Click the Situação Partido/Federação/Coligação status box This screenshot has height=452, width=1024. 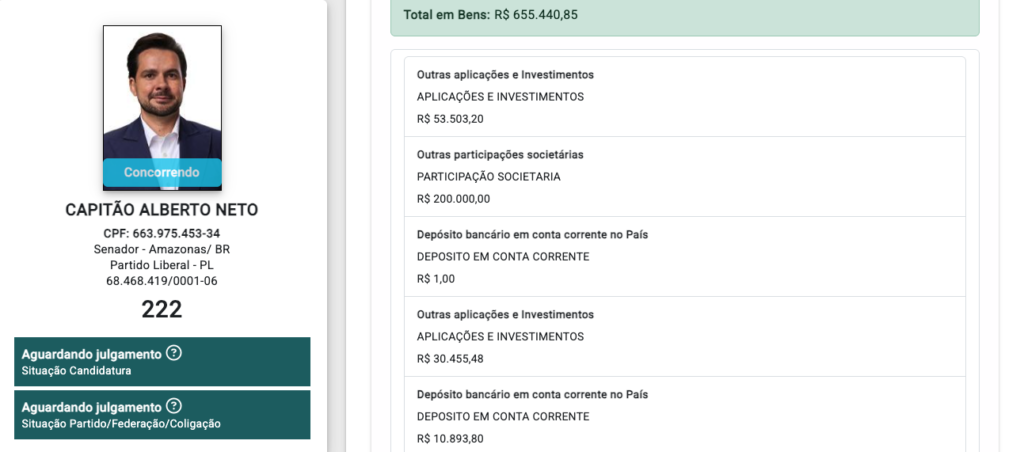coord(162,415)
